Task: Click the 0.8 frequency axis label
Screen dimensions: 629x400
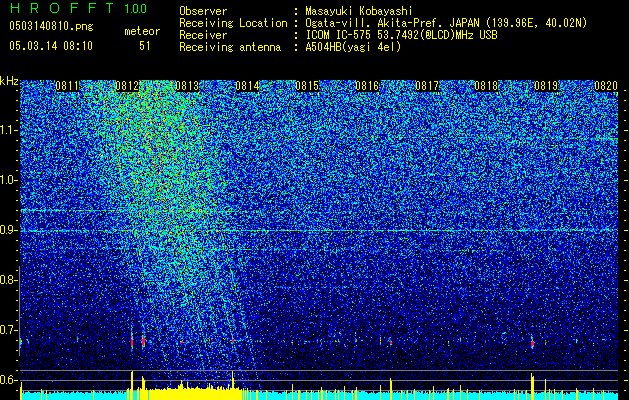Action: pyautogui.click(x=9, y=280)
